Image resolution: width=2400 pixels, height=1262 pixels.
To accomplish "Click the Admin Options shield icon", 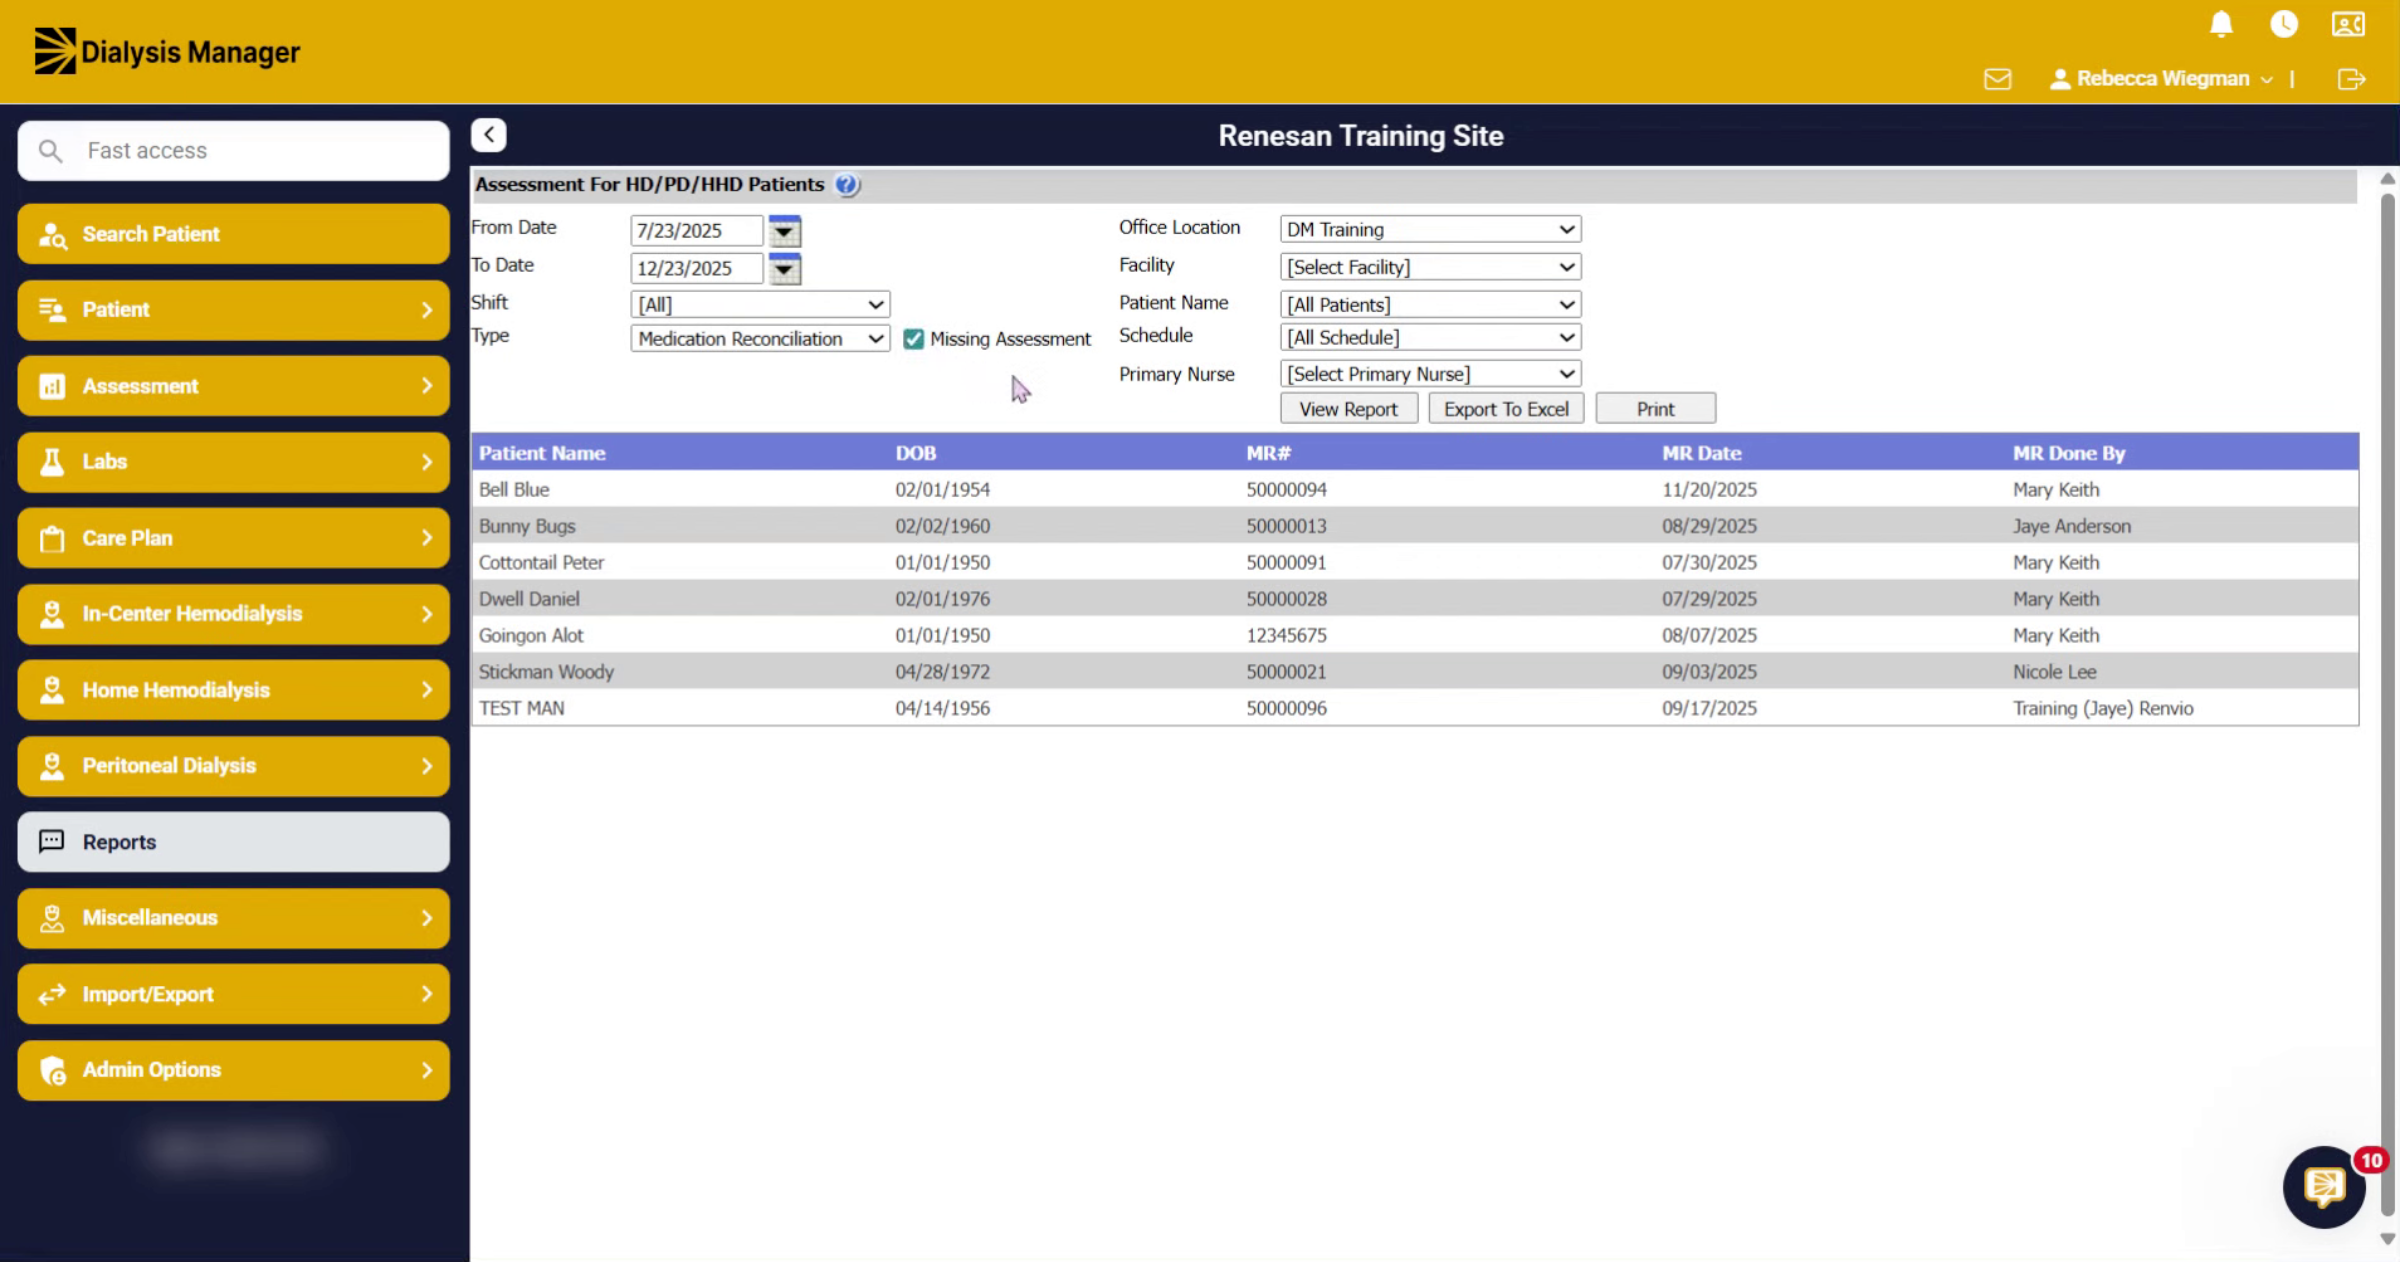I will (53, 1071).
